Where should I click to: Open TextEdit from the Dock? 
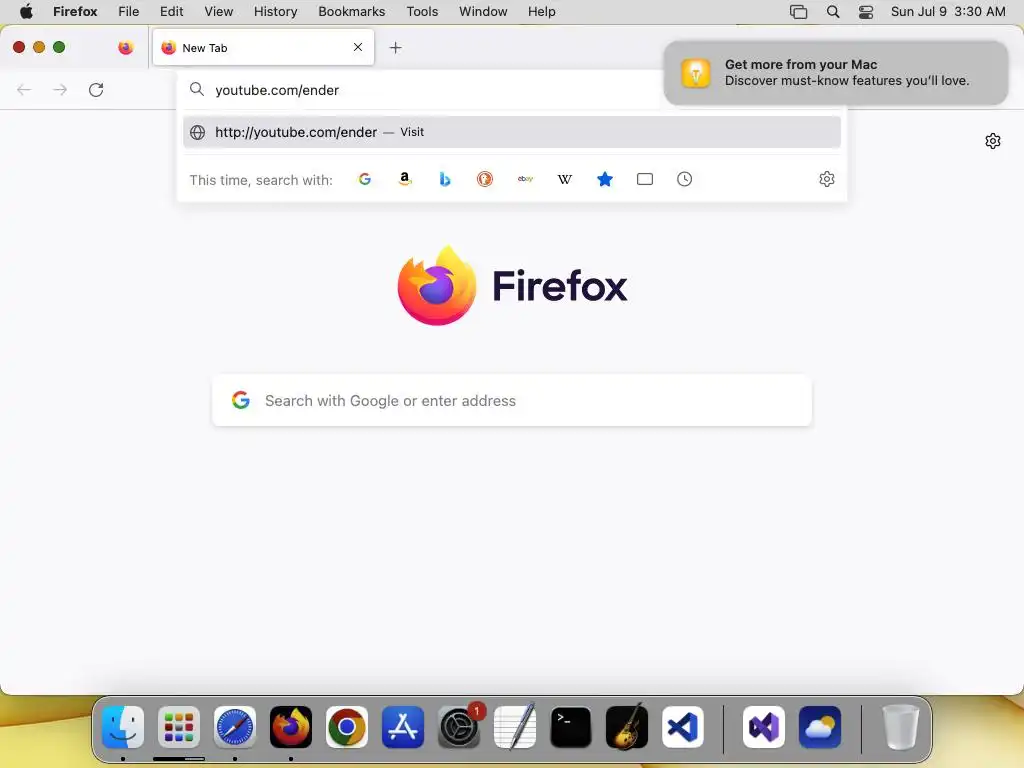515,727
